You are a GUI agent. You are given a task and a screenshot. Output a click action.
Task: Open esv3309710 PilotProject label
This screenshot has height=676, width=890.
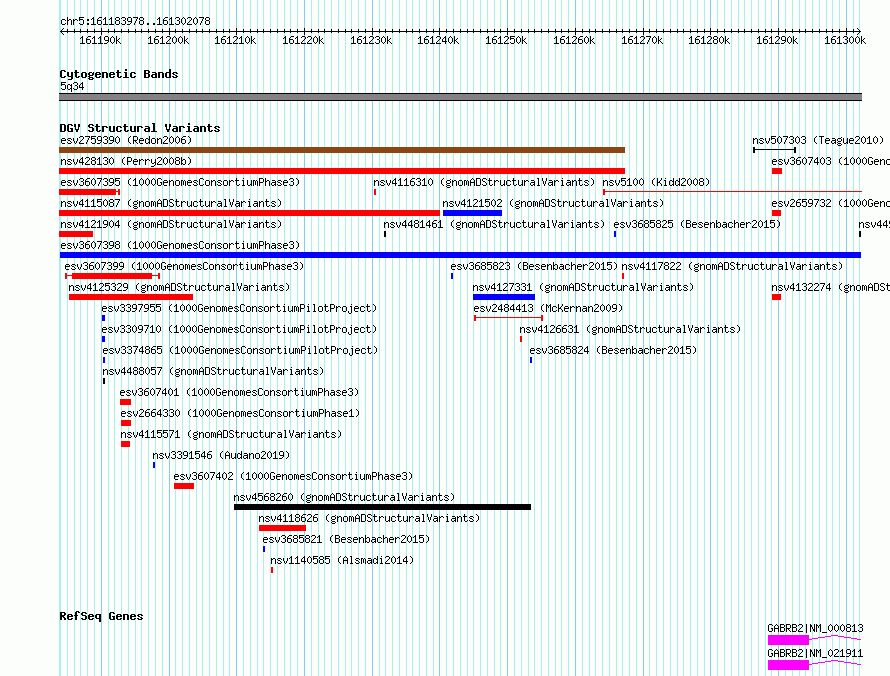pos(240,329)
